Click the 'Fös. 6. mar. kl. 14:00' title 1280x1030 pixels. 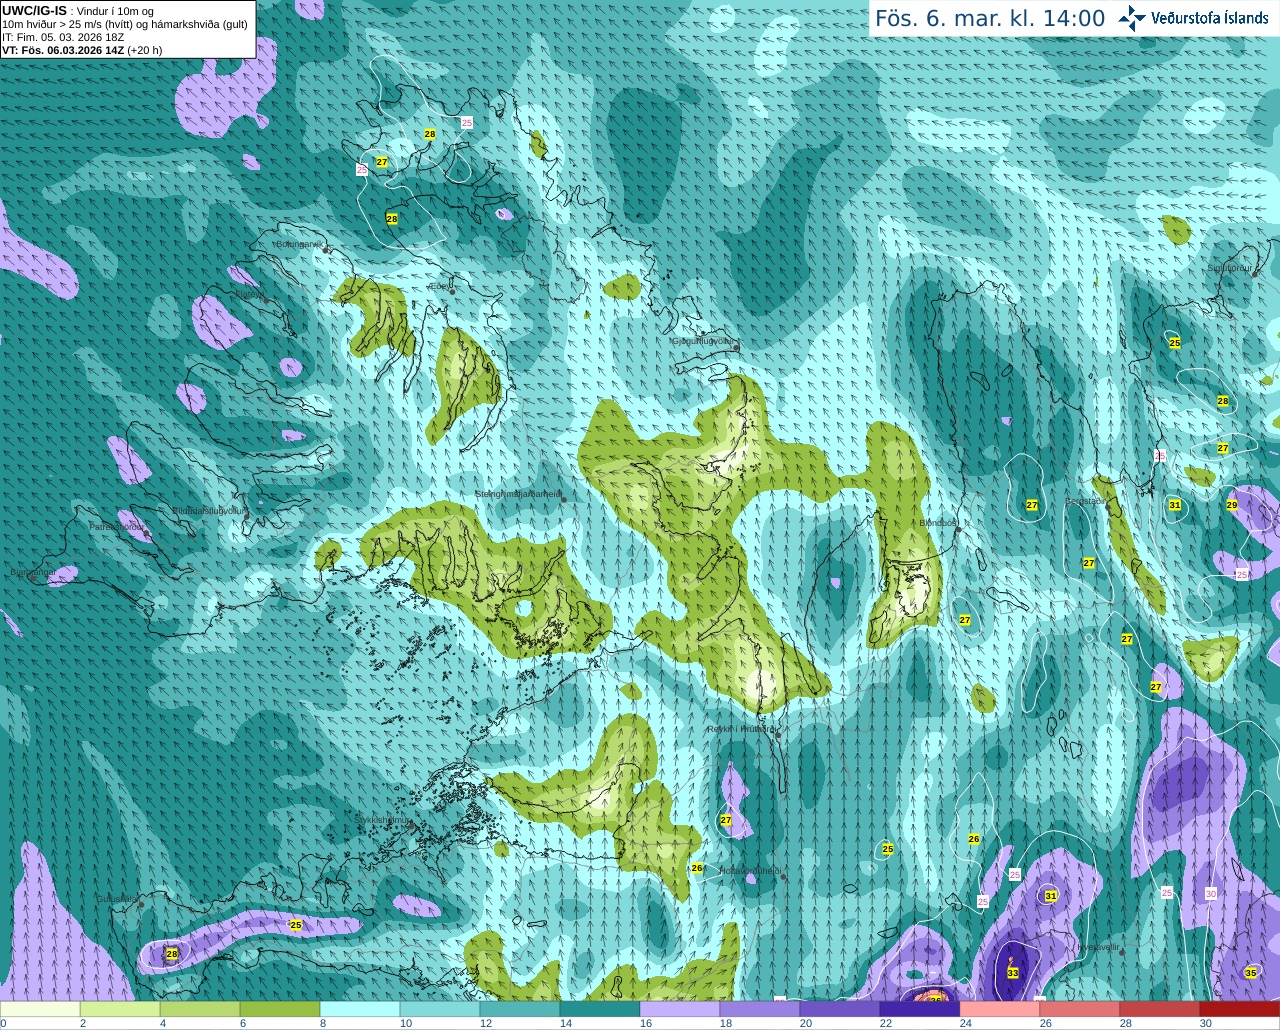(x=990, y=18)
